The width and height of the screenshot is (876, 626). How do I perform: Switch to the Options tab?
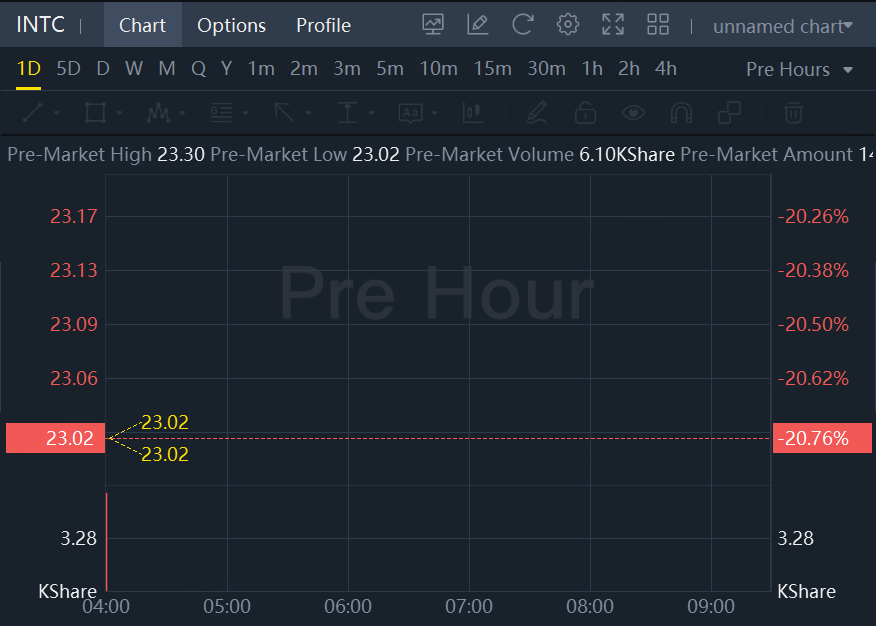[x=231, y=25]
